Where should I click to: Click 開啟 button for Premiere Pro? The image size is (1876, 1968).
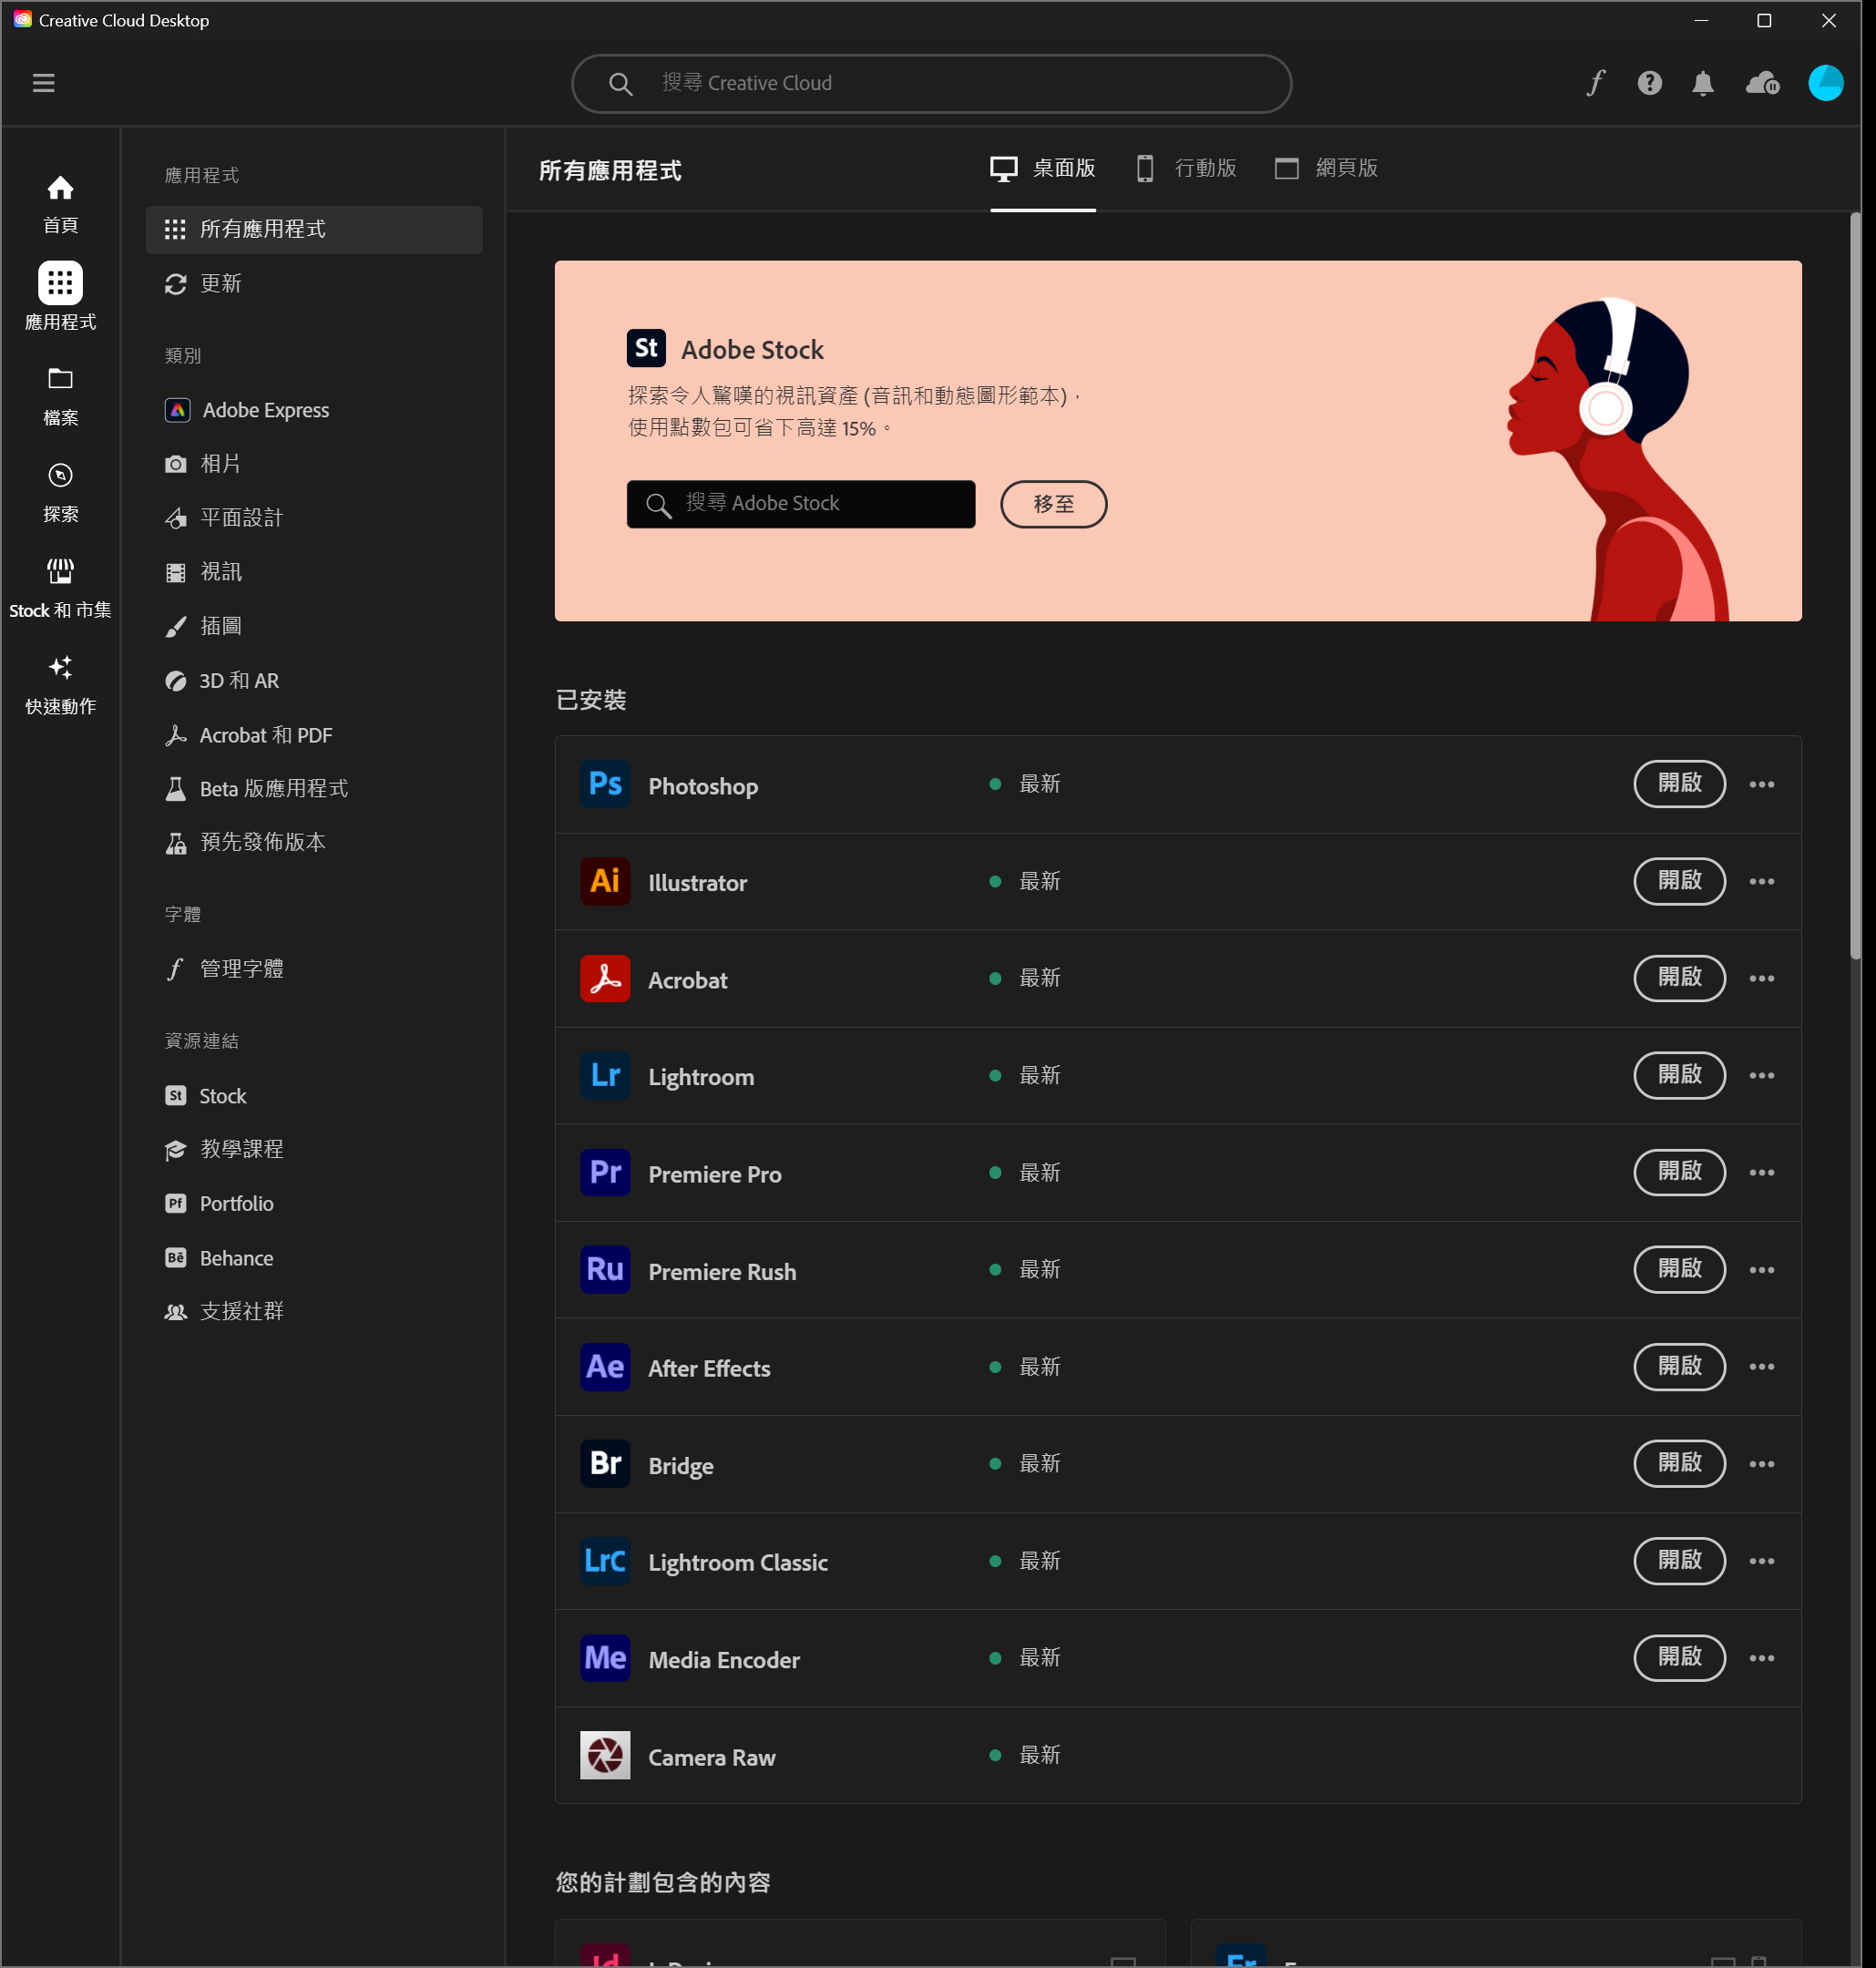[x=1679, y=1172]
